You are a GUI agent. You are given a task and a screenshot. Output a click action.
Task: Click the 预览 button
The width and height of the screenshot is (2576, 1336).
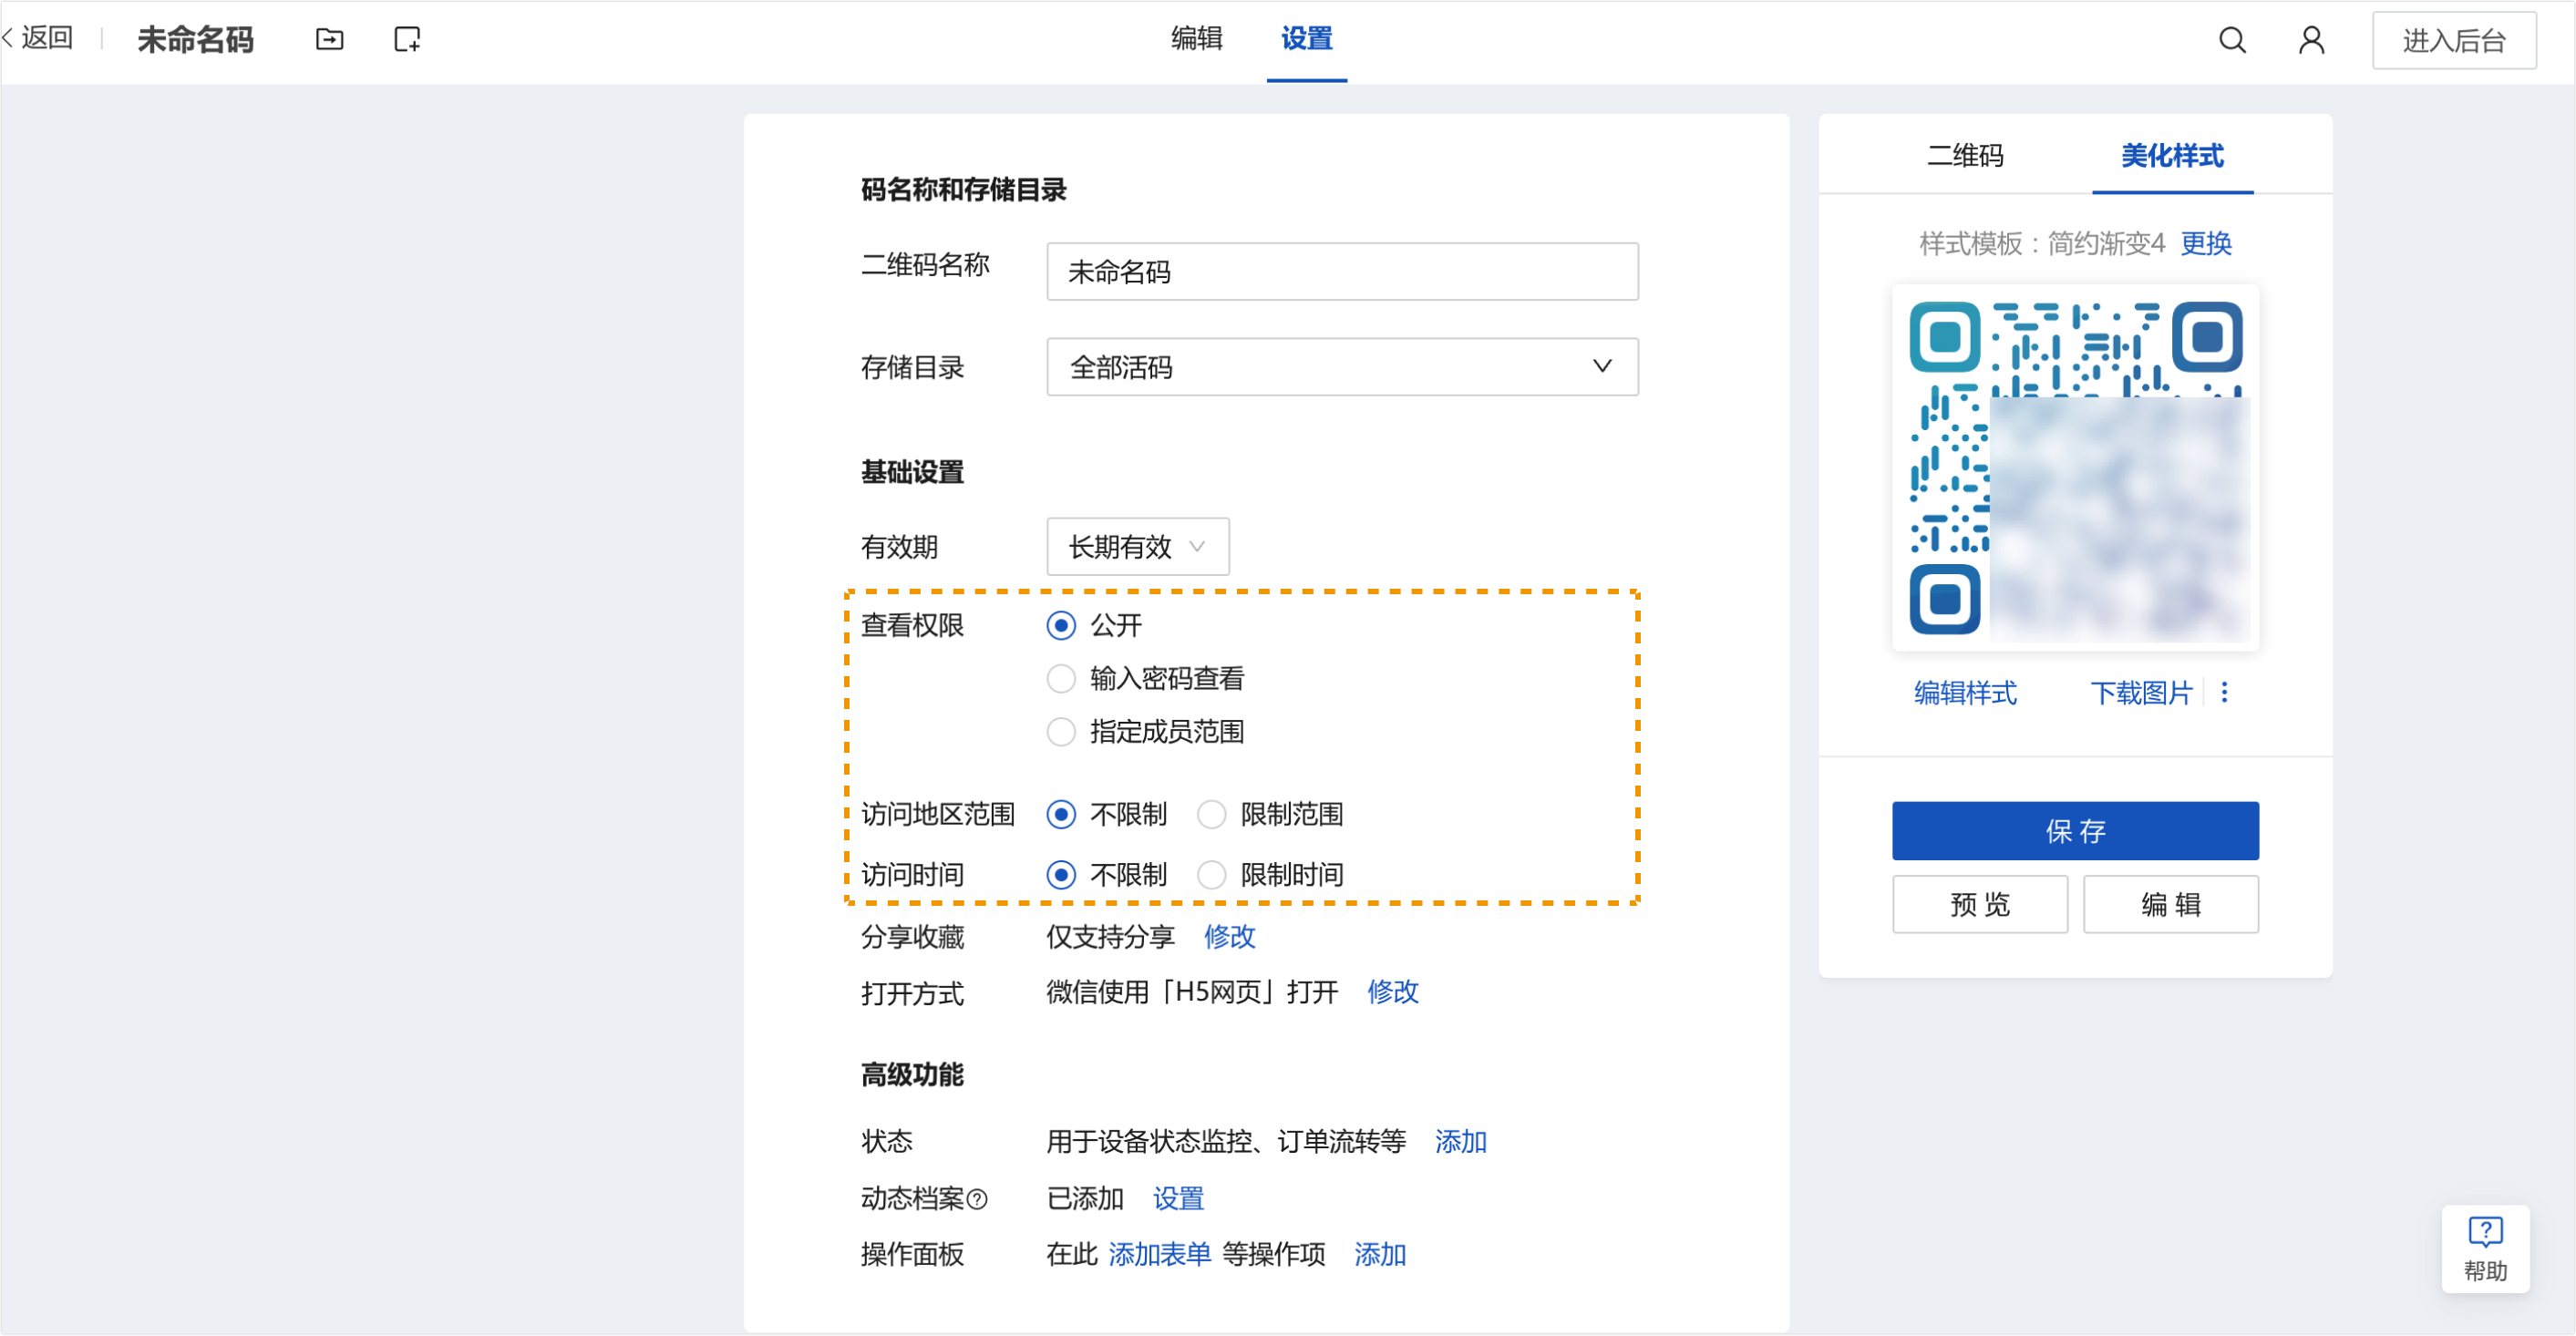pos(1979,904)
